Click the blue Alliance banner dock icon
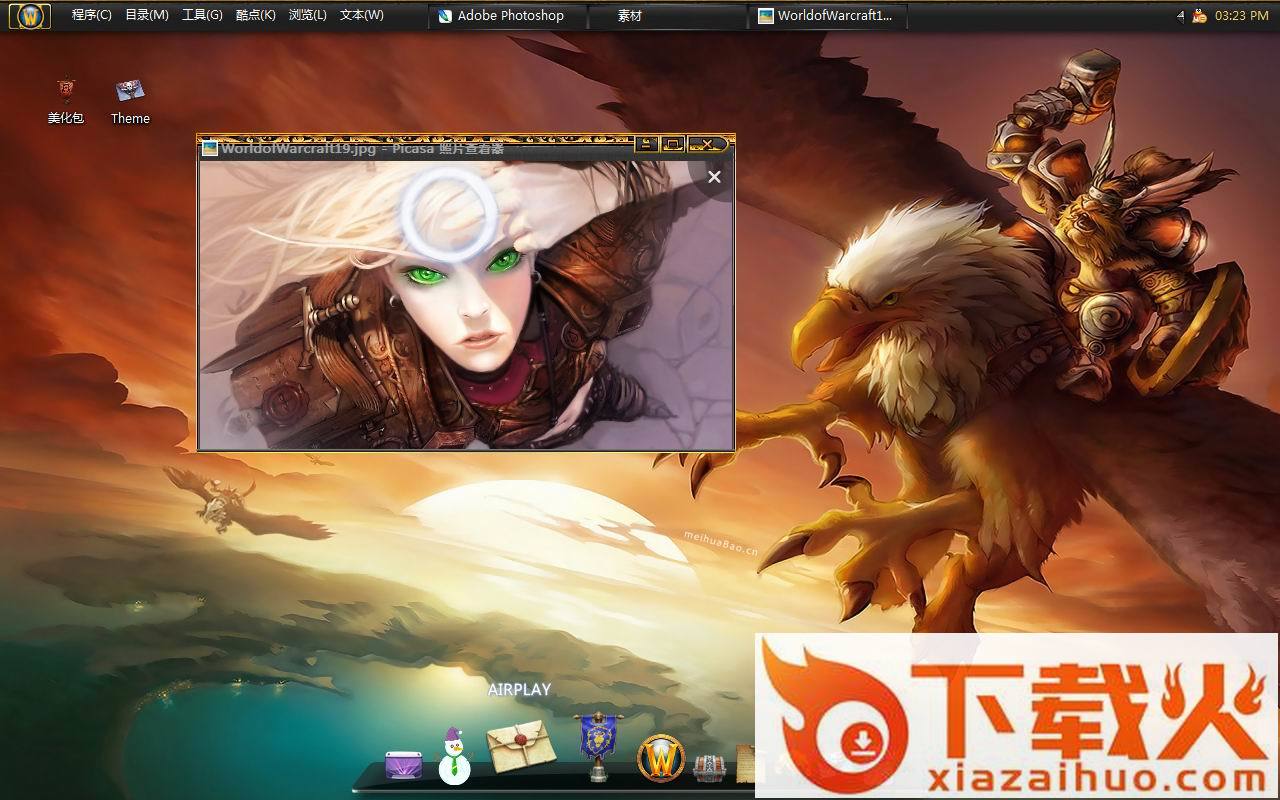Screen dimensions: 1280x800 [x=598, y=747]
